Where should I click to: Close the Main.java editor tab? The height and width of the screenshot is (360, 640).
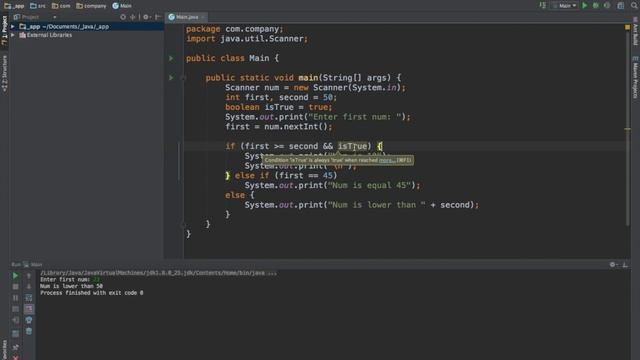tap(203, 17)
